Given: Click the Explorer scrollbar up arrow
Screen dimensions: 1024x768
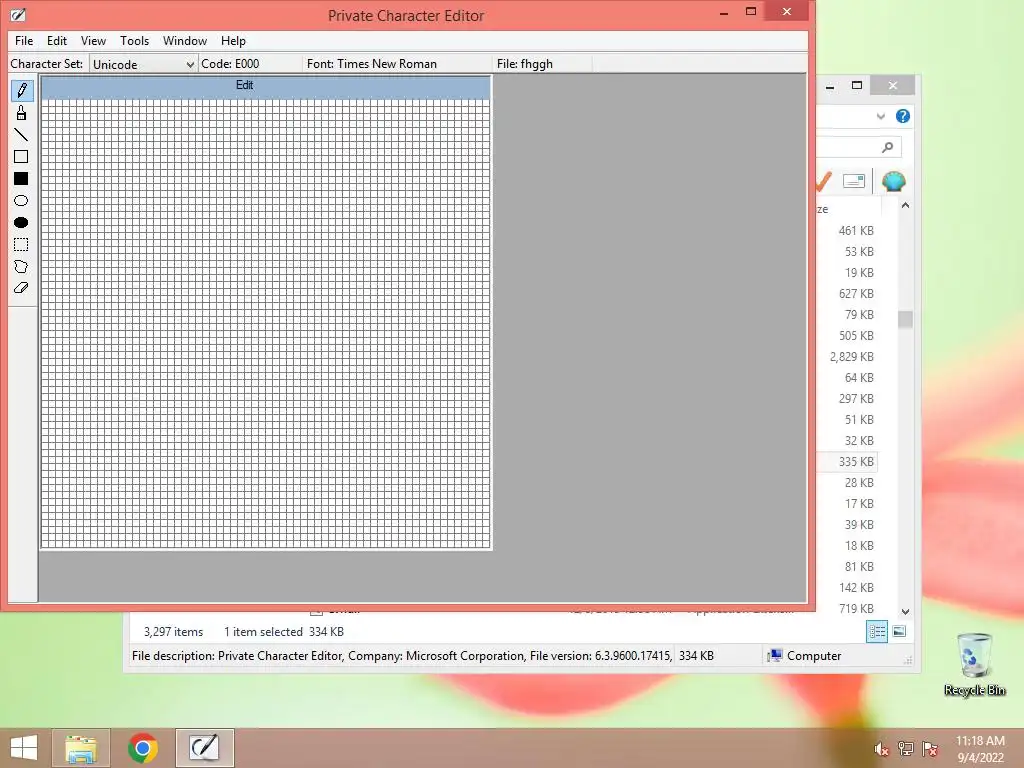Looking at the screenshot, I should point(905,205).
